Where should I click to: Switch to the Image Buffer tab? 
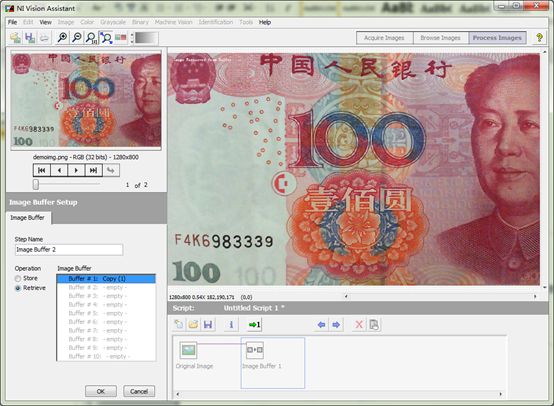(x=28, y=218)
